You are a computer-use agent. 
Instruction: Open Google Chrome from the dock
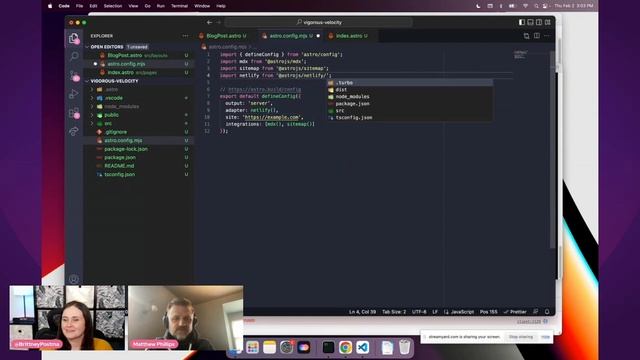pyautogui.click(x=345, y=347)
